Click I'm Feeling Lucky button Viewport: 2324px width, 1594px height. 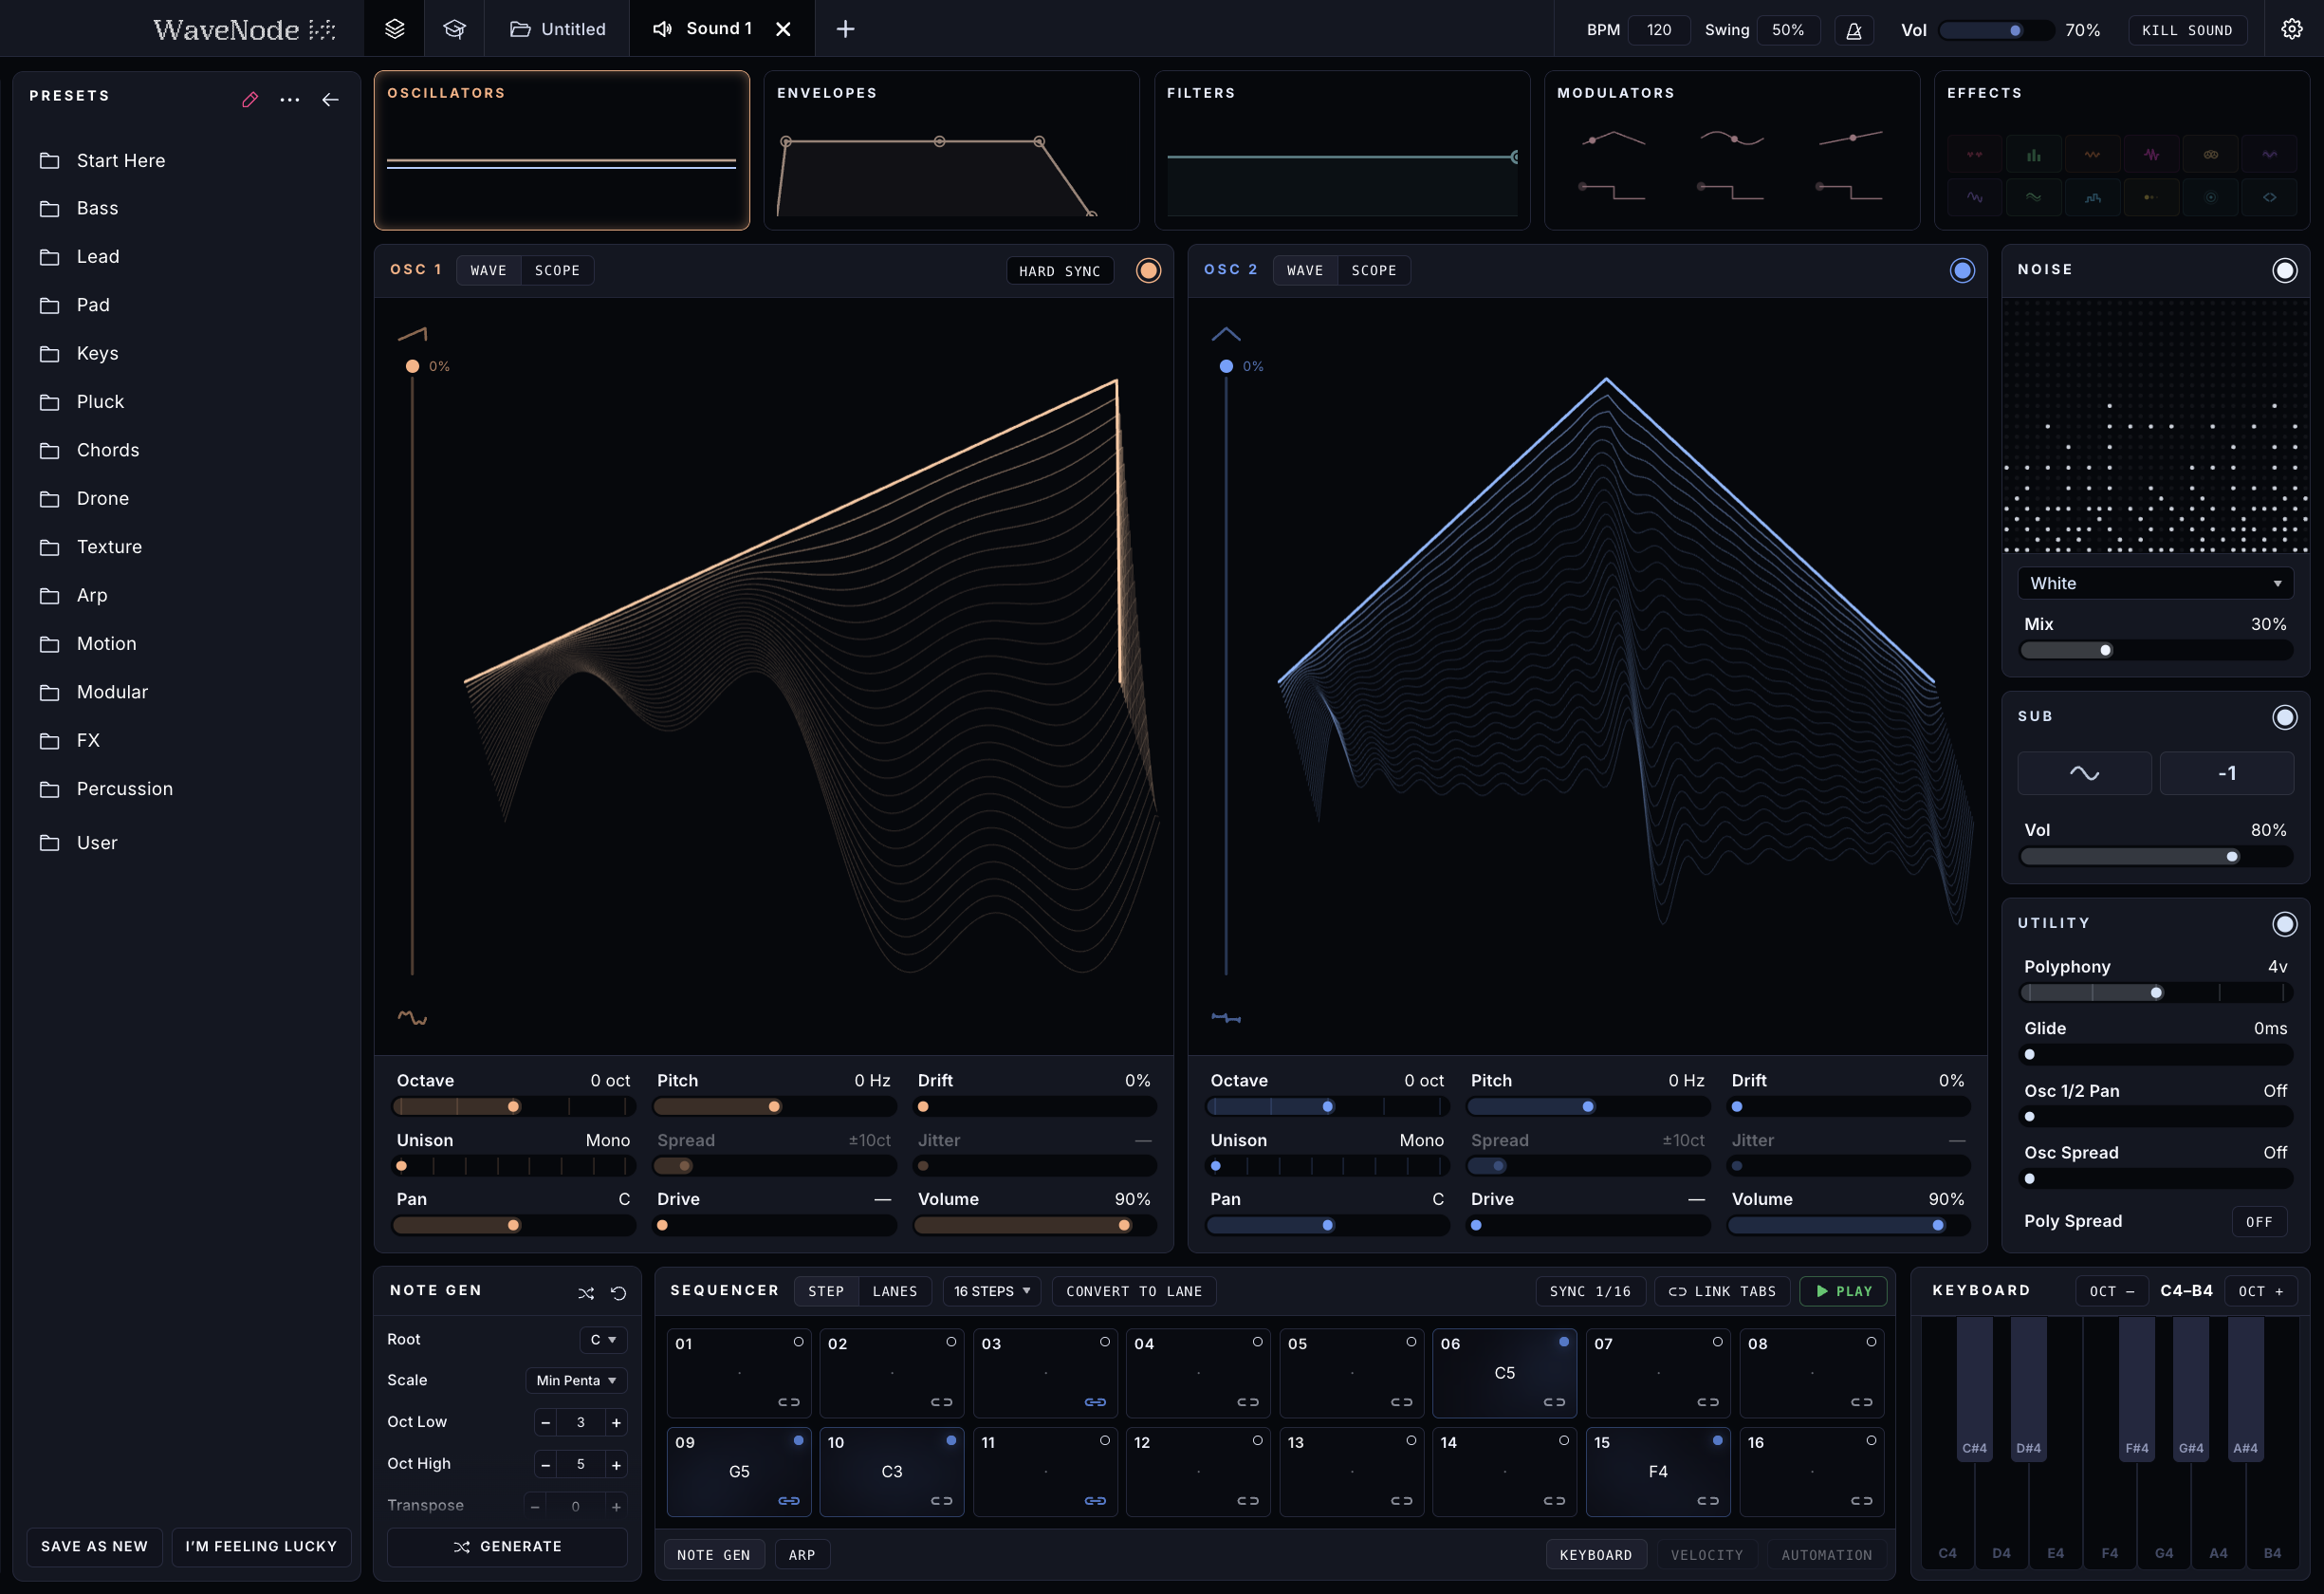(261, 1546)
